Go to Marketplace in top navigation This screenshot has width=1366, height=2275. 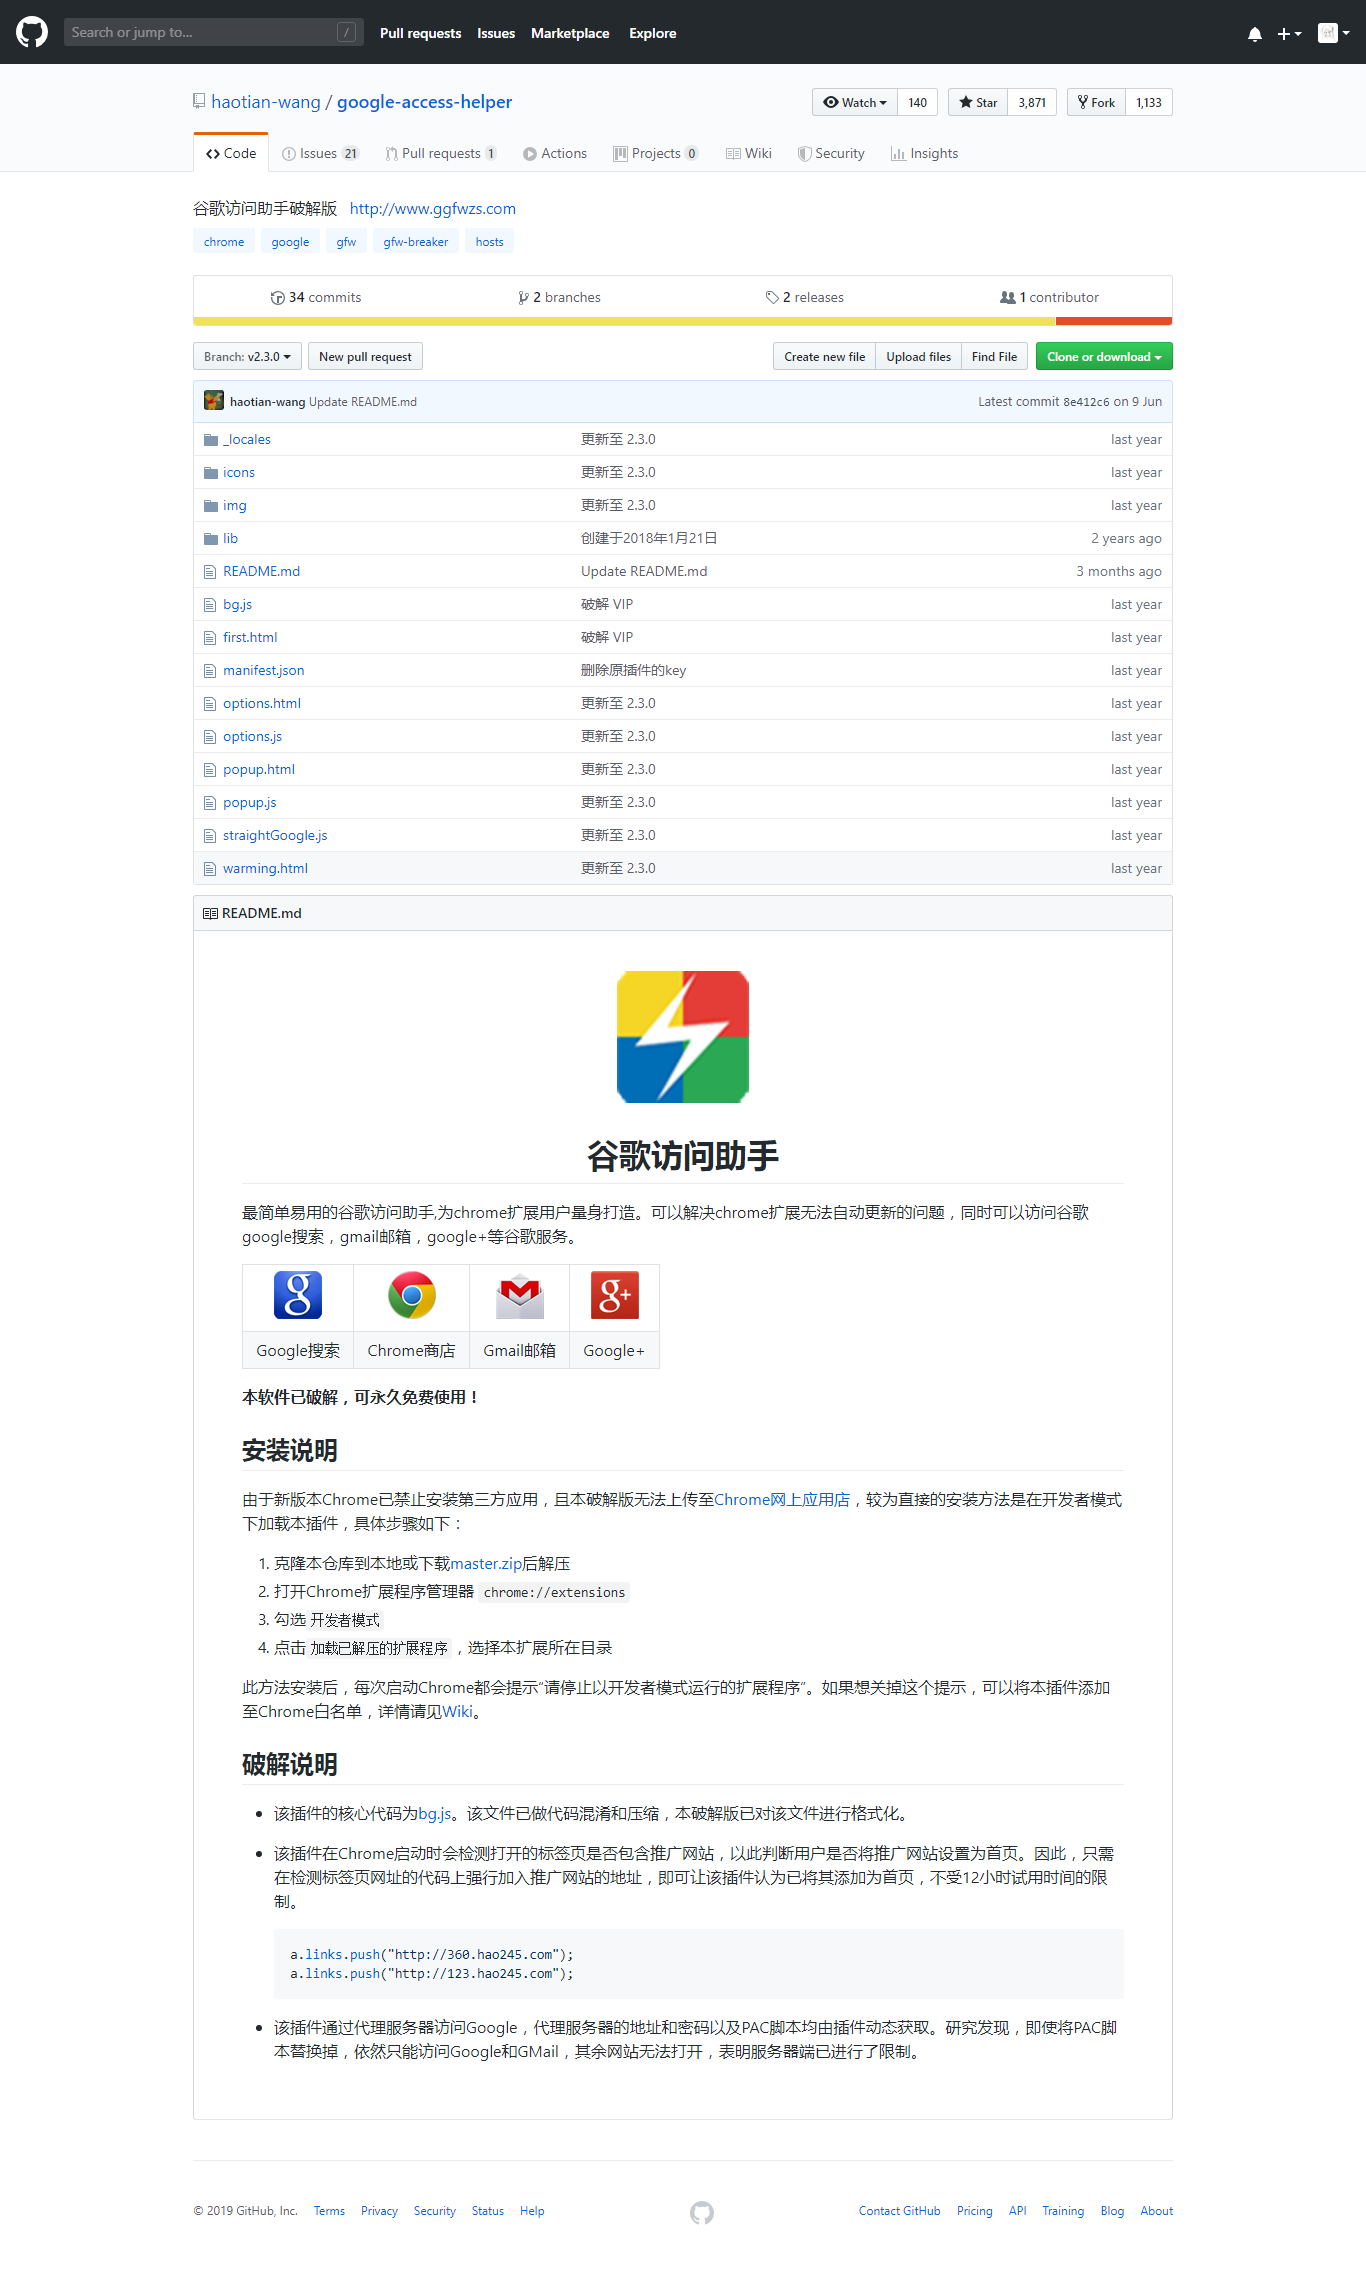(570, 33)
